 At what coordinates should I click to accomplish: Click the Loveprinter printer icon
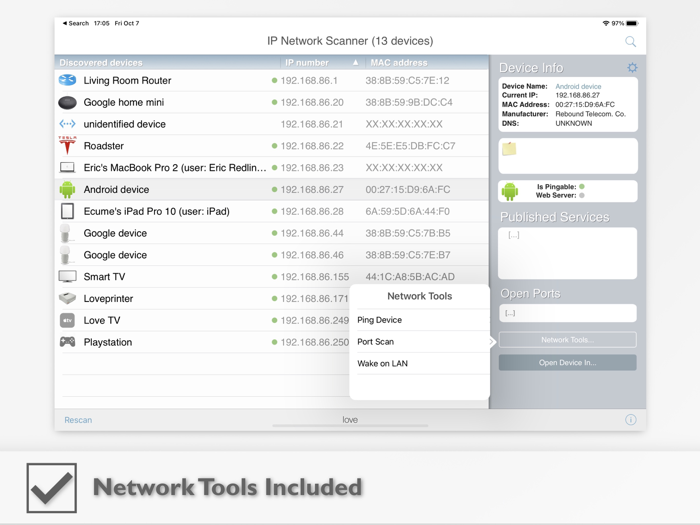[x=67, y=298]
